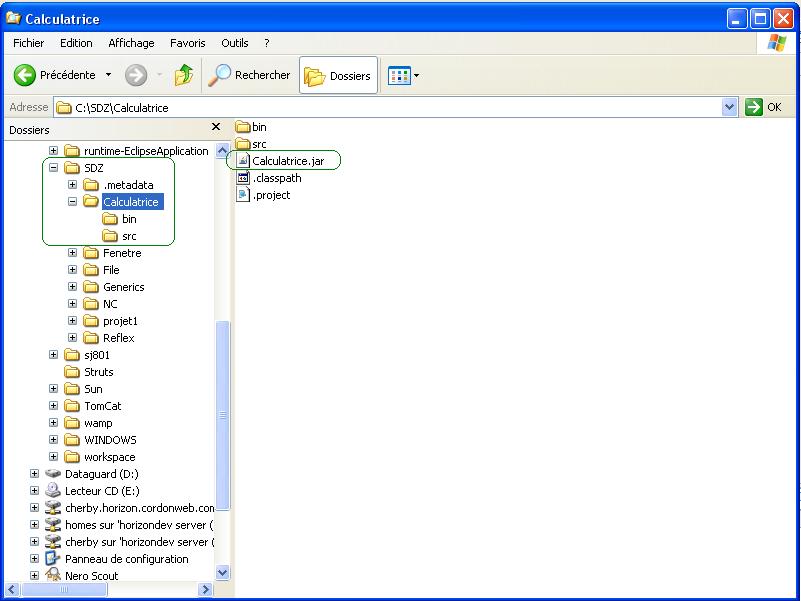Screen dimensions: 801x601
Task: Expand the Reflex tree node
Action: pyautogui.click(x=73, y=338)
